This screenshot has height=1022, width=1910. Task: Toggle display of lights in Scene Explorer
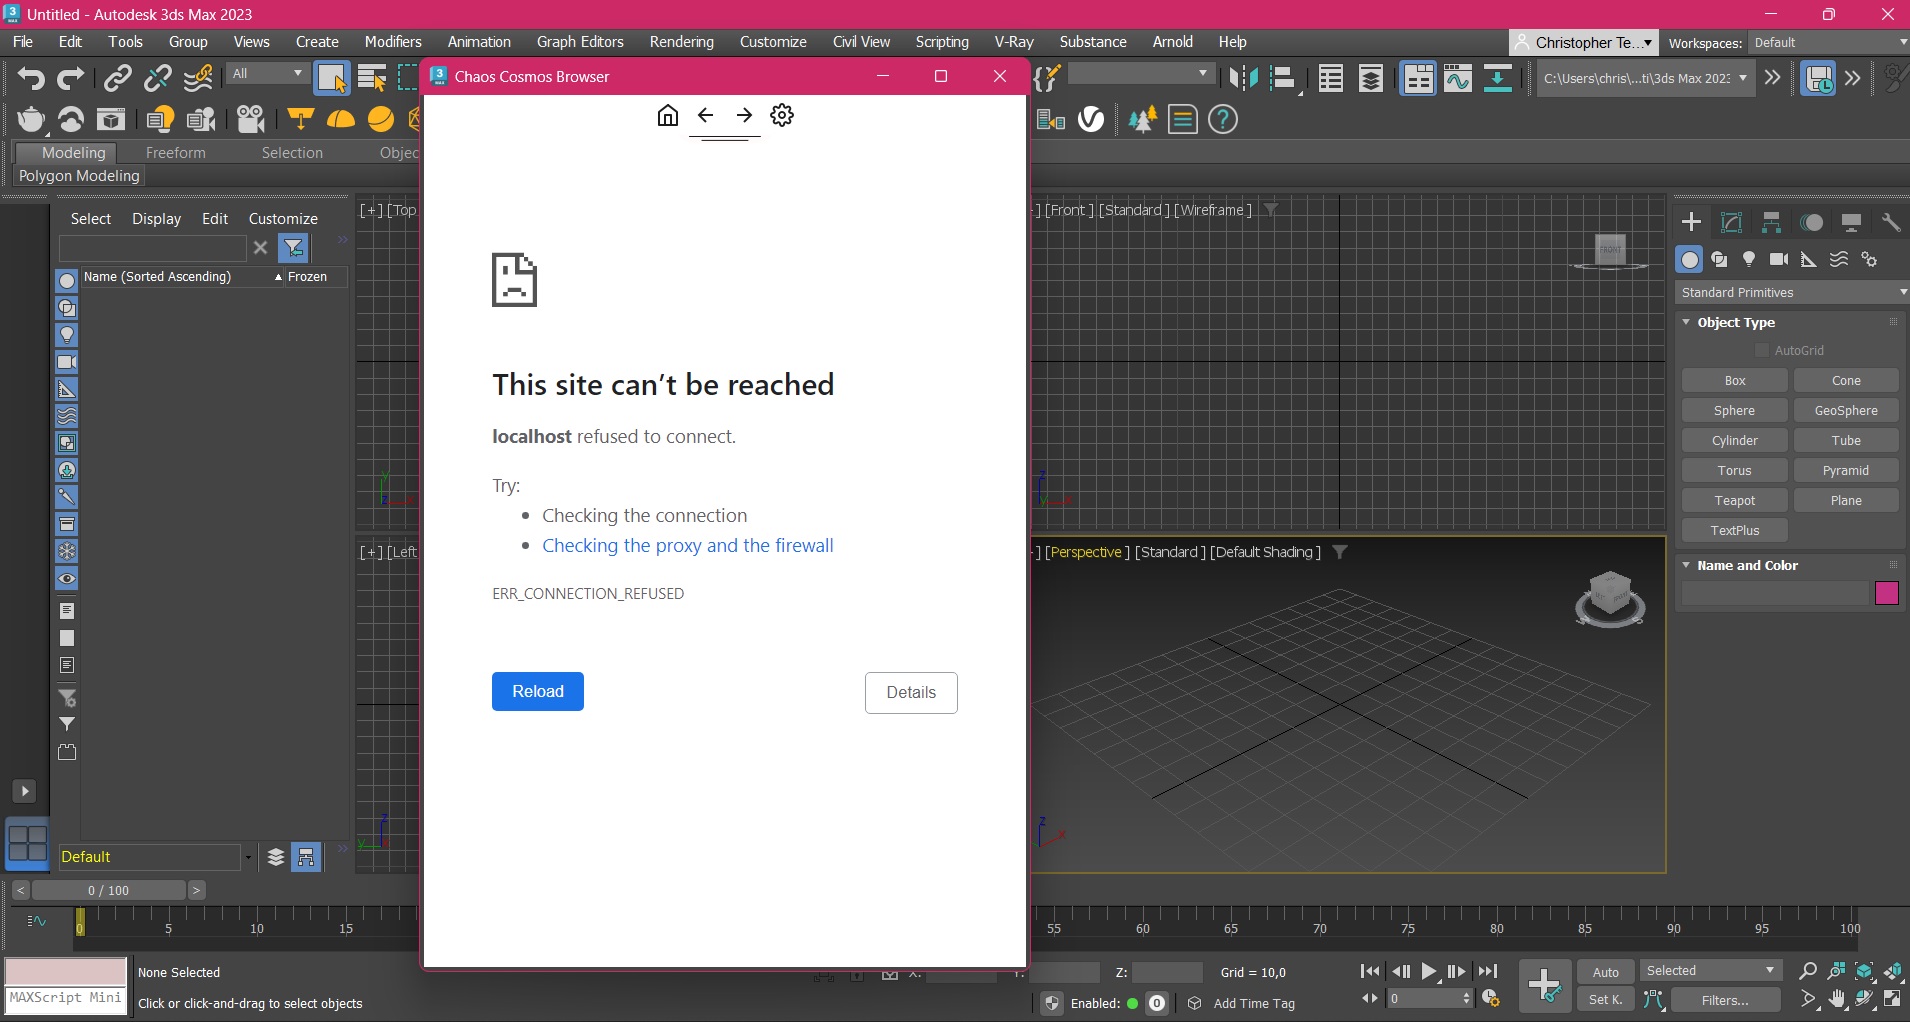(x=67, y=335)
